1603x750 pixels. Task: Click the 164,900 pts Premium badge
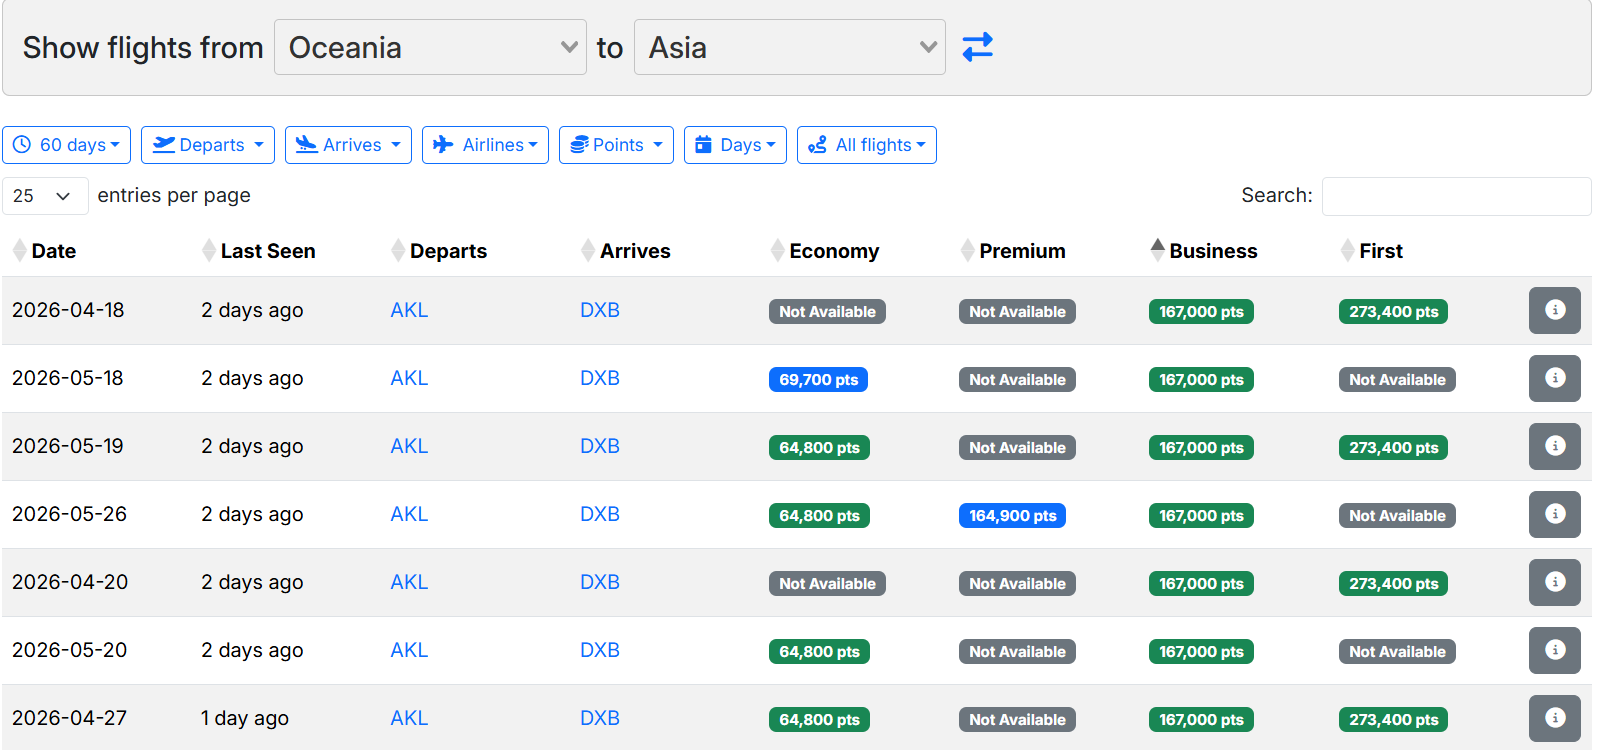(1012, 516)
